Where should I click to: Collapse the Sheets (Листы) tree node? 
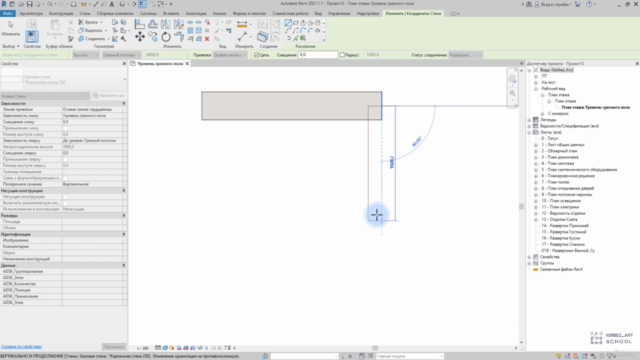(x=529, y=132)
